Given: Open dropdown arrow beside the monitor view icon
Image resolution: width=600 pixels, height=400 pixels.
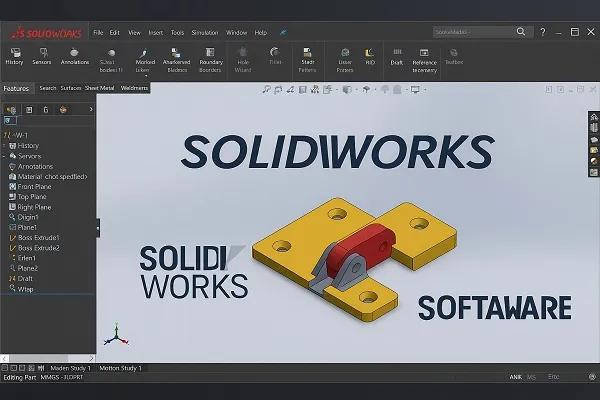Looking at the screenshot, I should click(x=425, y=90).
